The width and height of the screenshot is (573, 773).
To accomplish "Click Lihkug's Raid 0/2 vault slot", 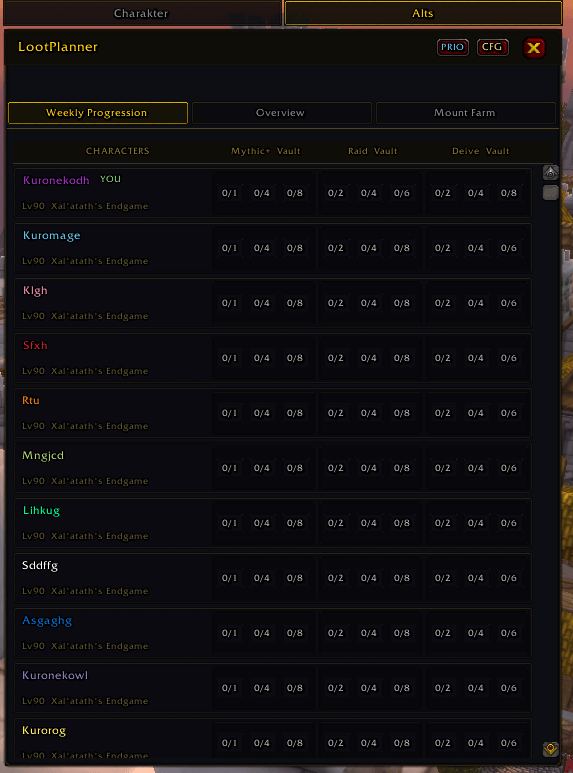I will click(x=335, y=523).
